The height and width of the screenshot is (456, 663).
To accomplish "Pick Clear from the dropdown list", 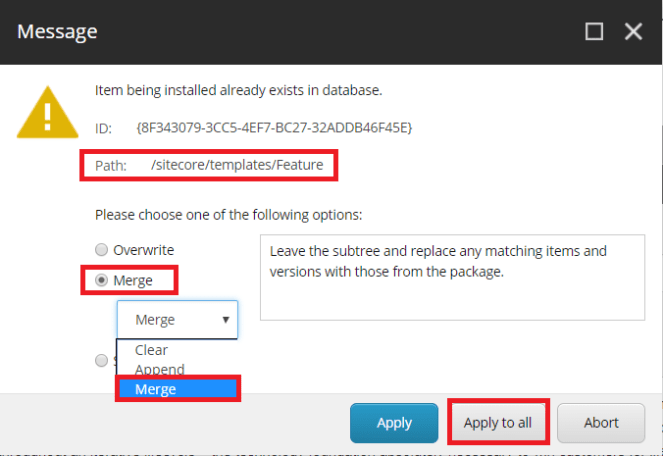I will click(x=152, y=350).
